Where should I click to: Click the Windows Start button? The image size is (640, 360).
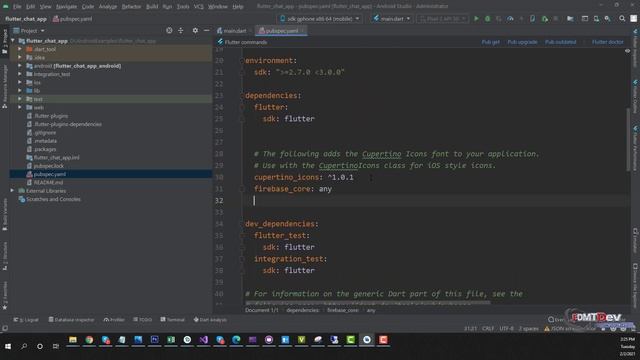click(x=8, y=346)
